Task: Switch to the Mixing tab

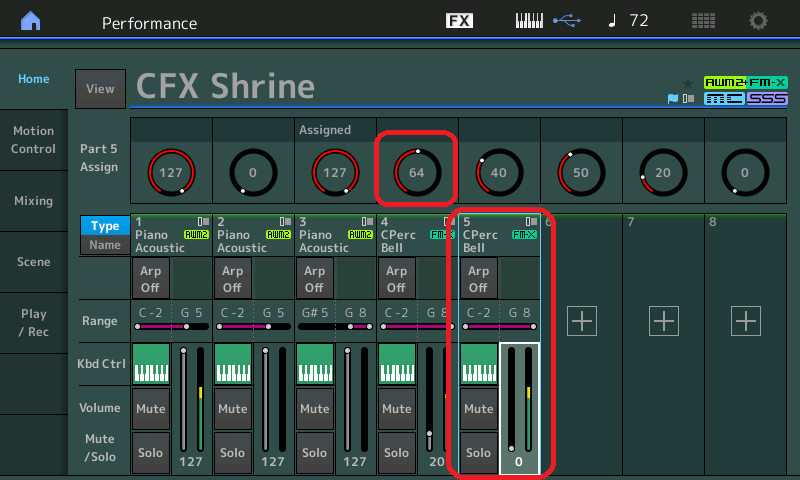Action: point(33,201)
